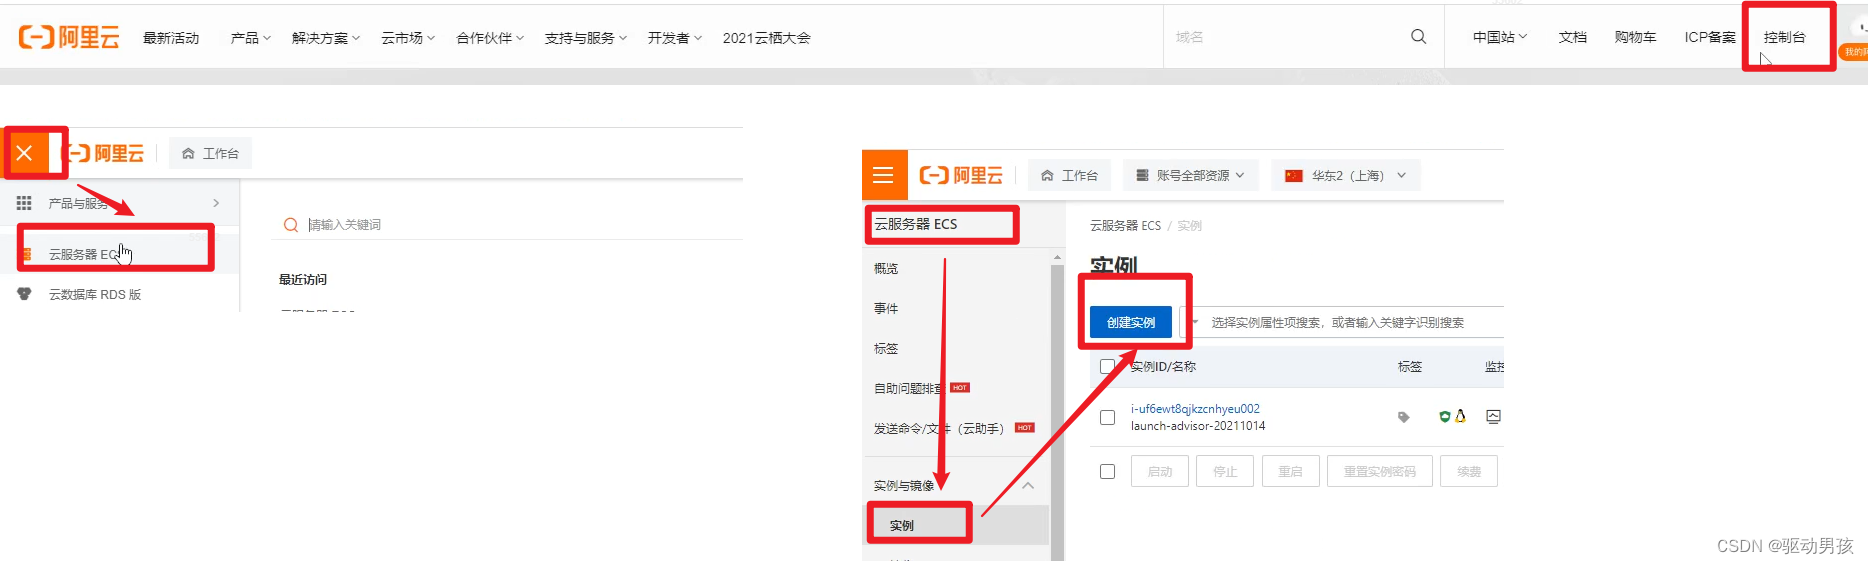
Task: Click the 实例ID/名称 column header
Action: pos(1163,367)
